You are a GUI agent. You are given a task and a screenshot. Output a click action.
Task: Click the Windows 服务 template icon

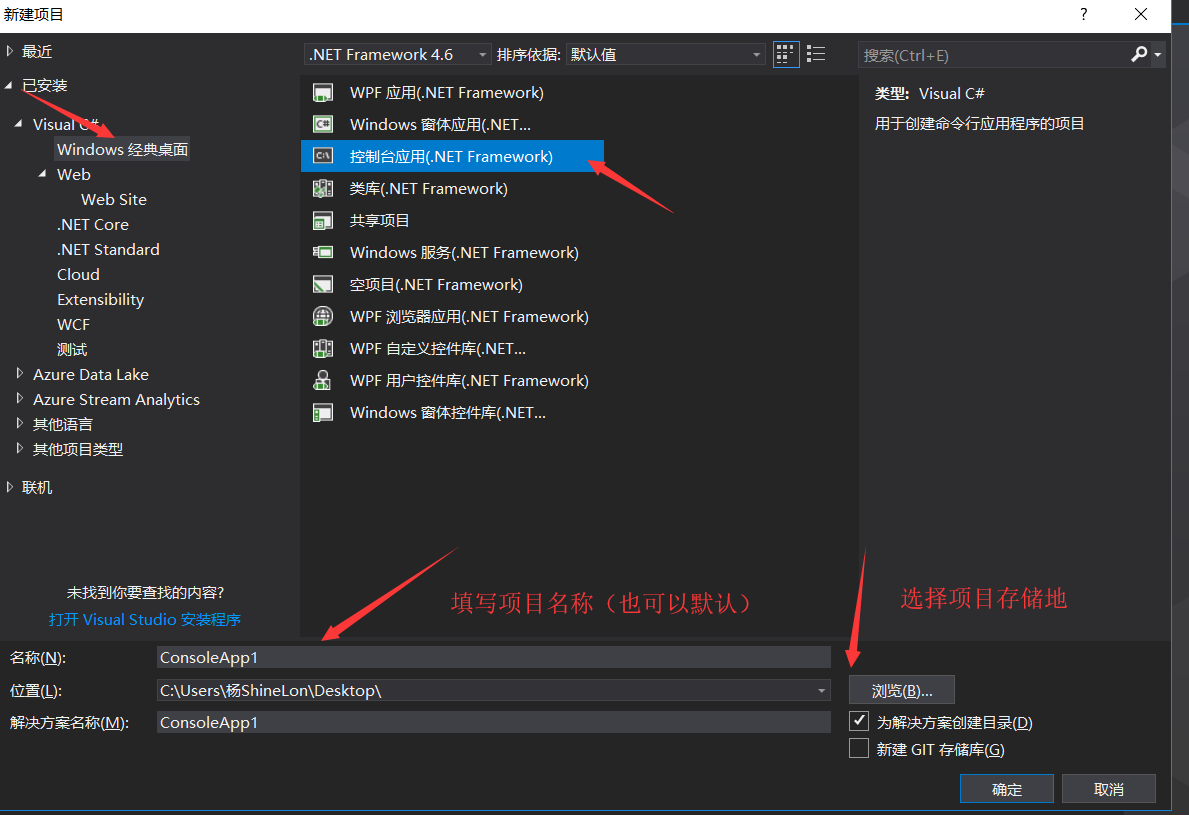pos(323,252)
